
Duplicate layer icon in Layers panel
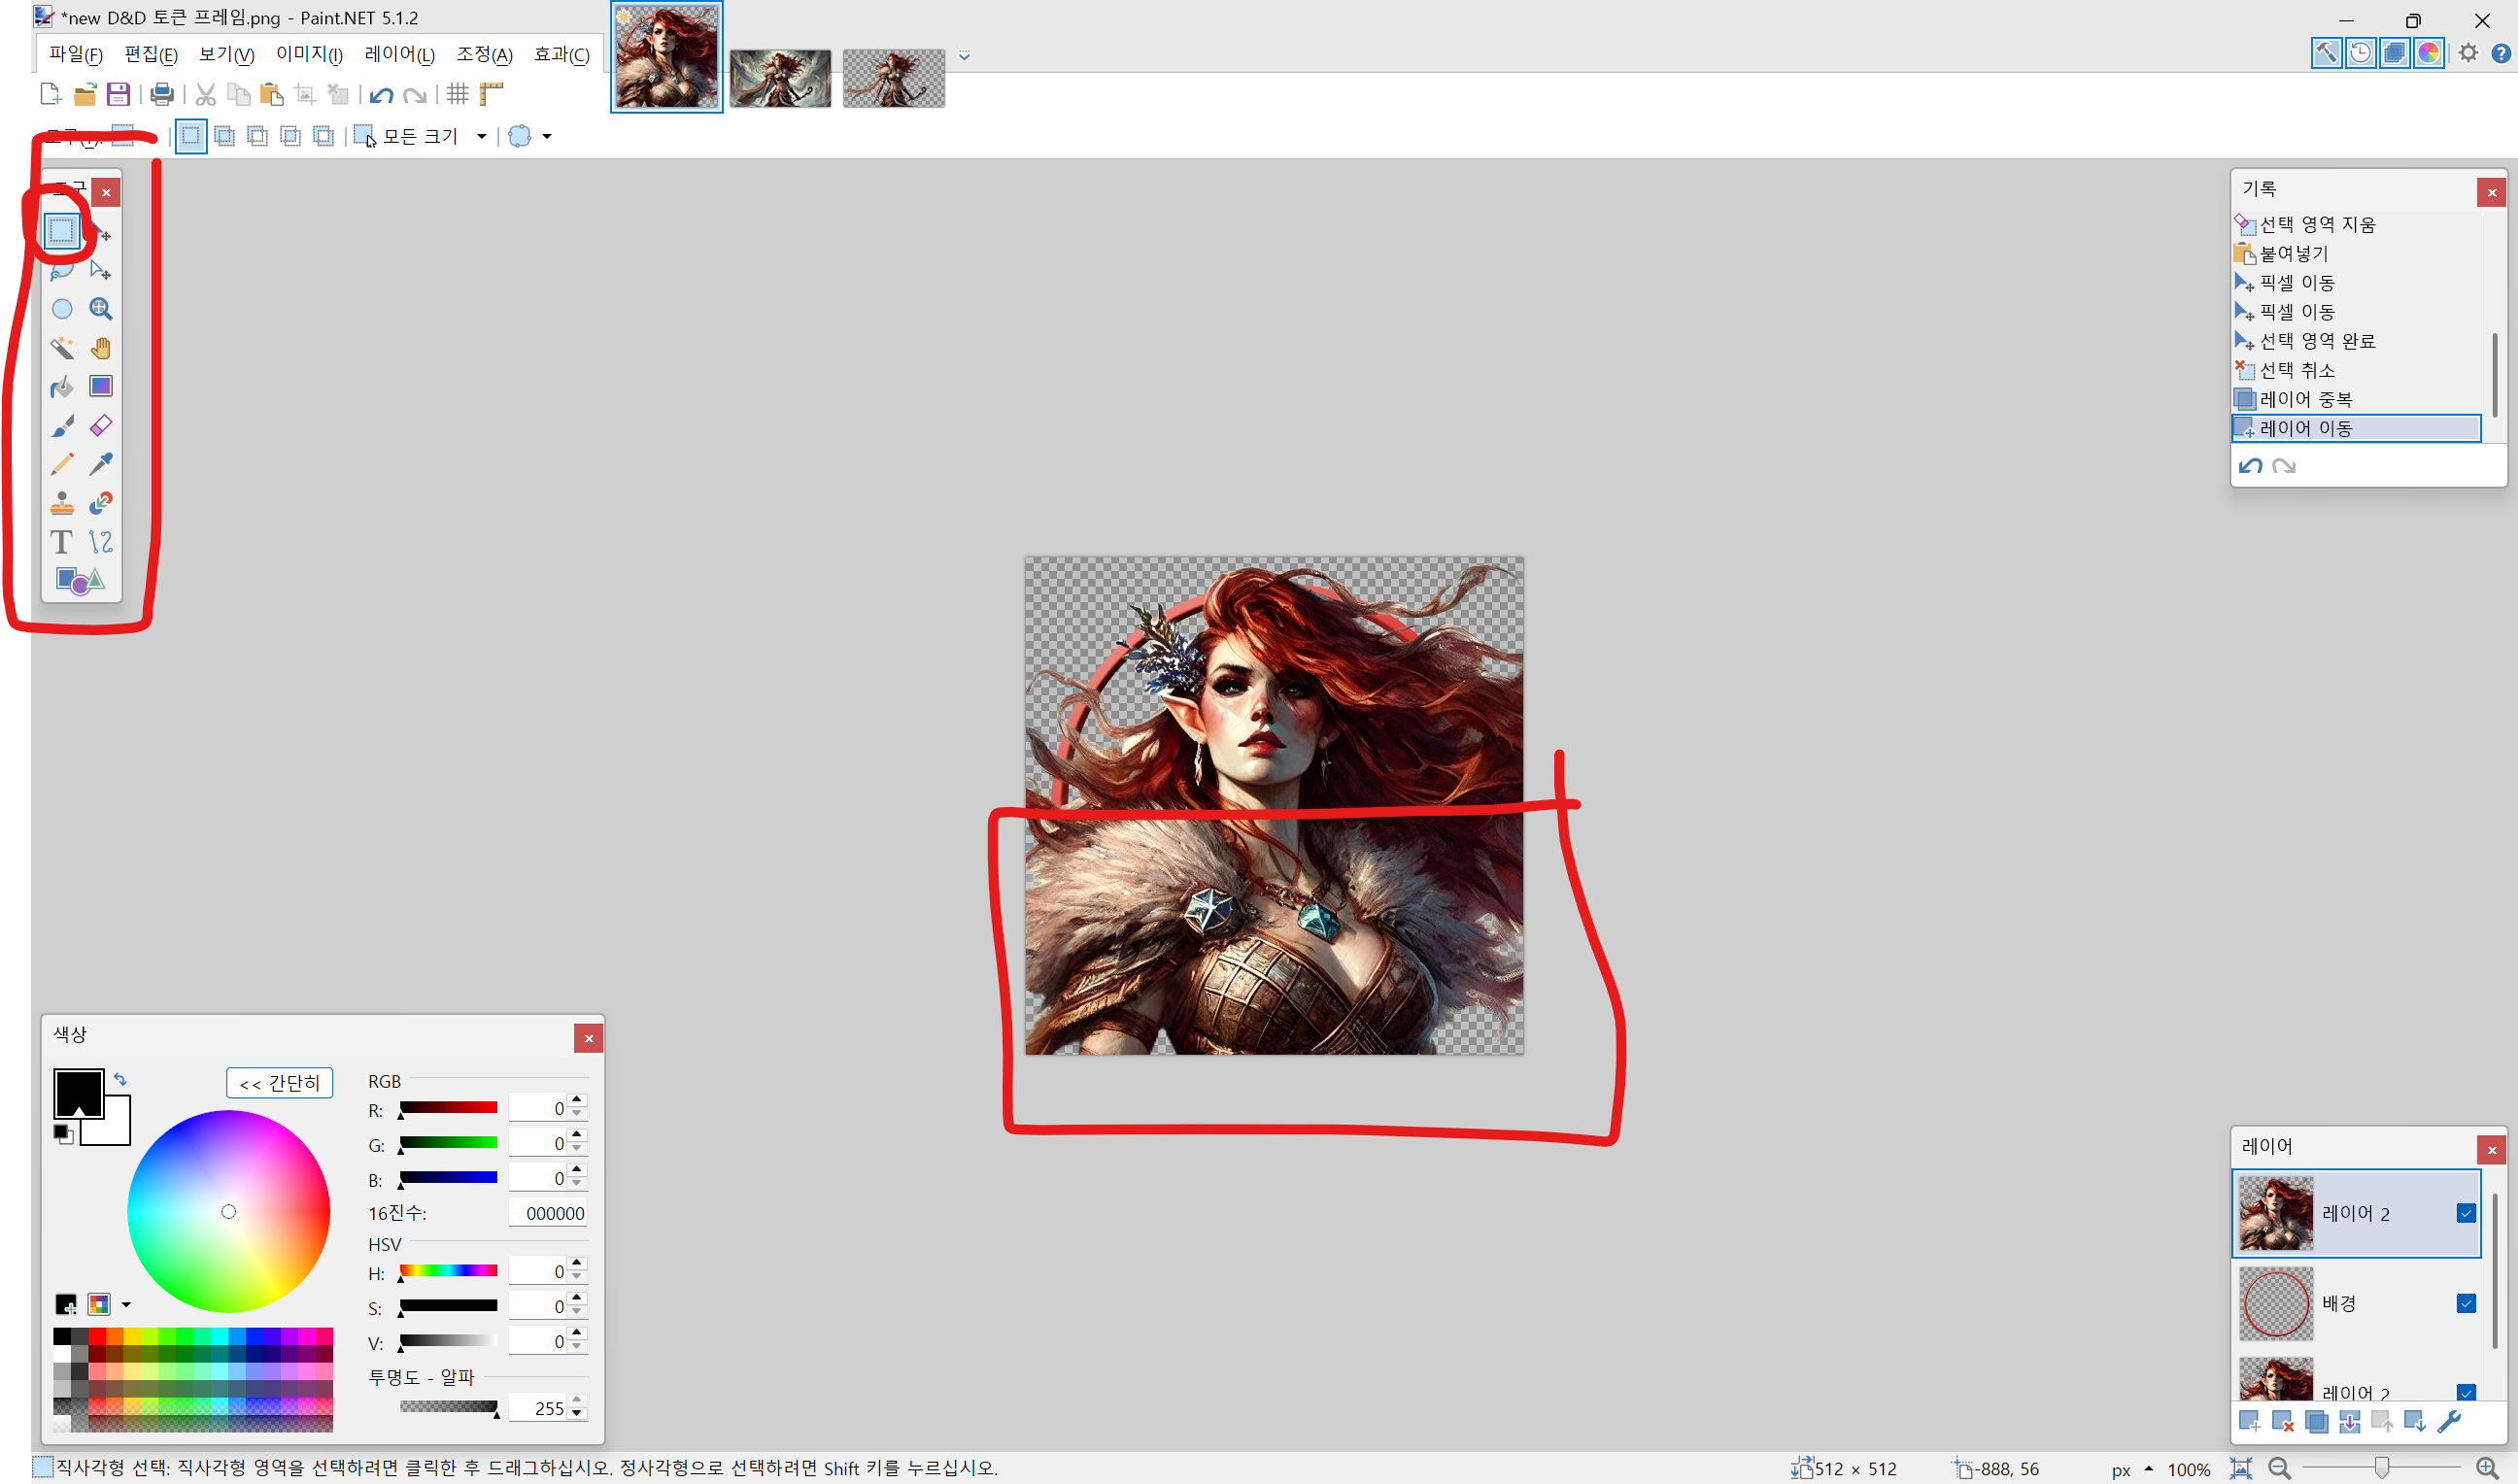click(x=2316, y=1421)
